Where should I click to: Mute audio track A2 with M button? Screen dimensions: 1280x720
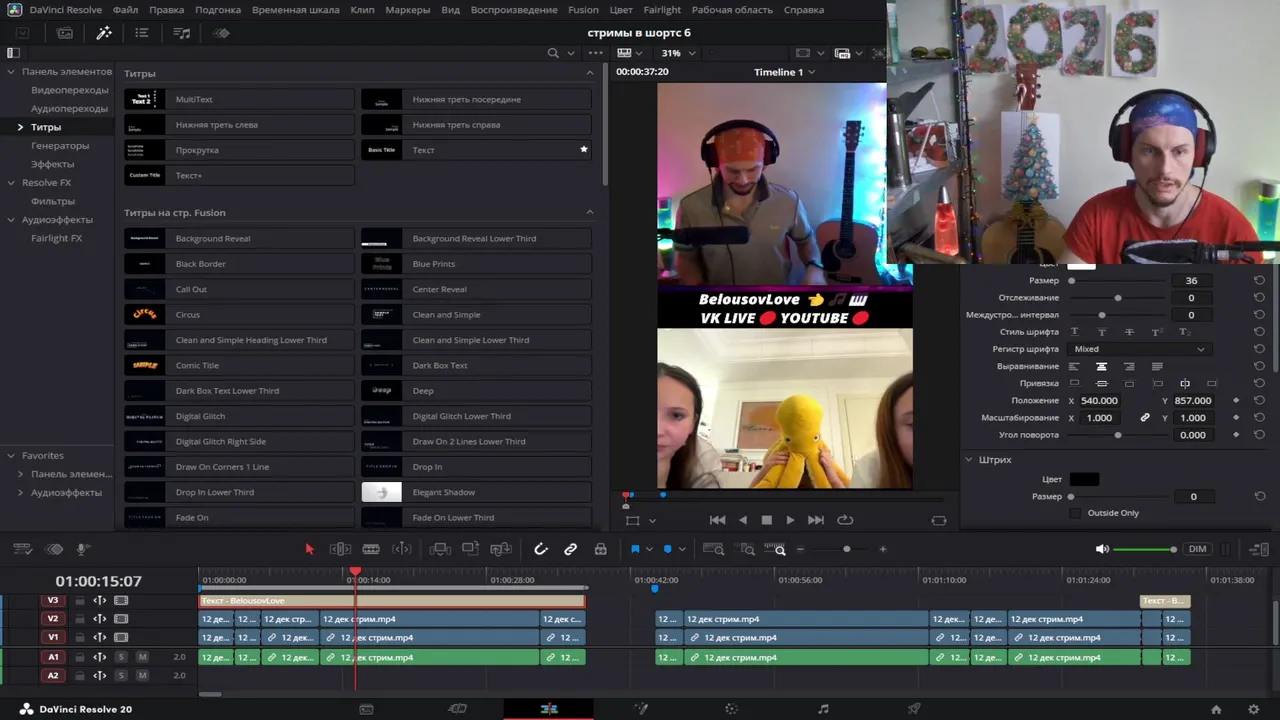(142, 676)
